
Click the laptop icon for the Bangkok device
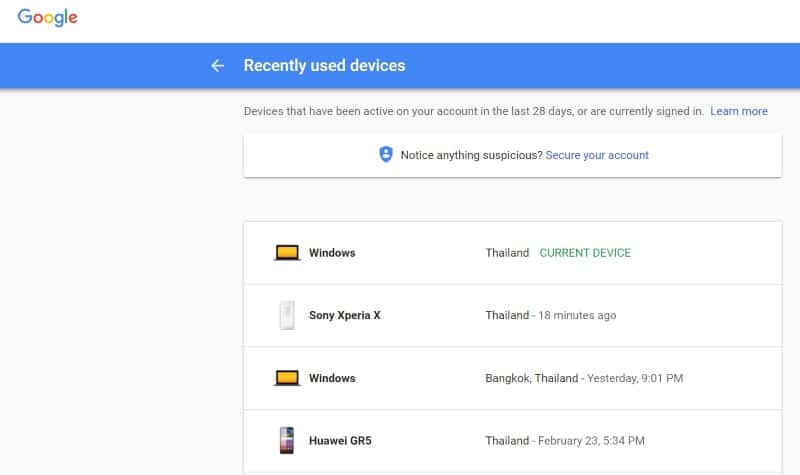[287, 378]
